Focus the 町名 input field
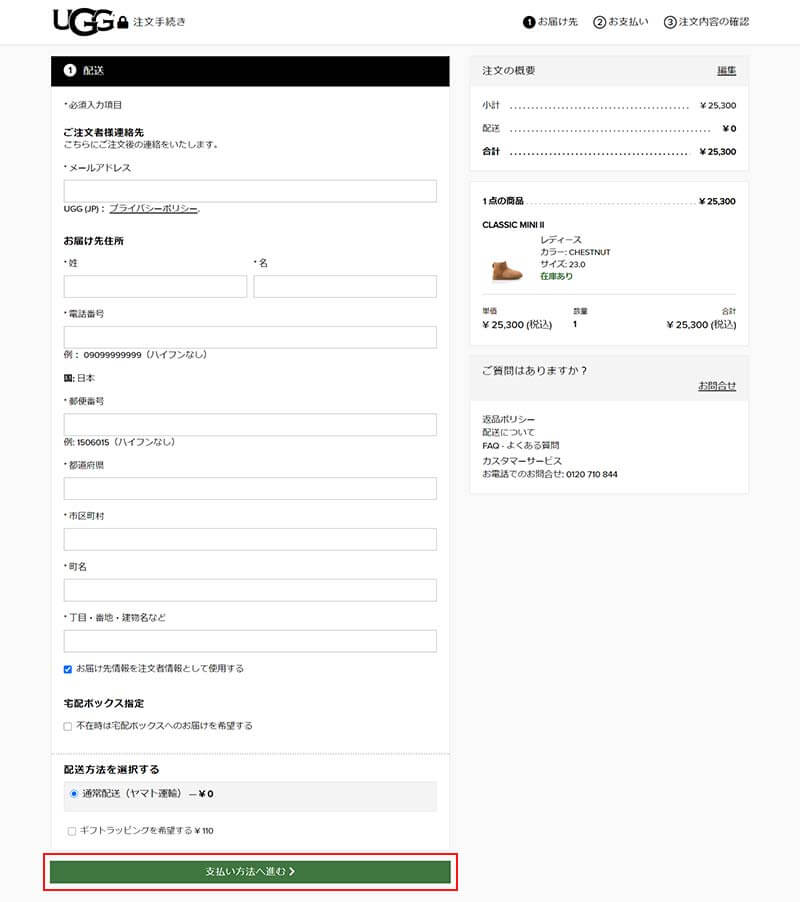The image size is (800, 902). (x=250, y=590)
